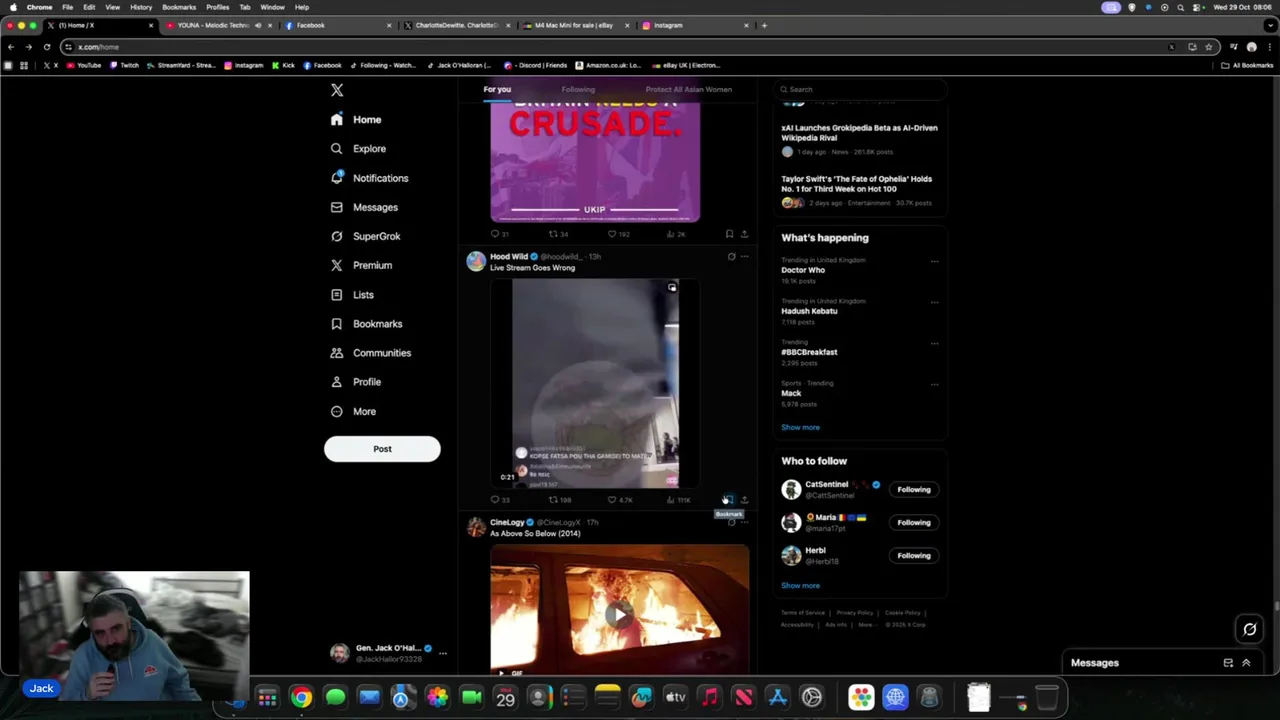Image resolution: width=1280 pixels, height=720 pixels.
Task: Repost the Hood Wild post
Action: 559,499
